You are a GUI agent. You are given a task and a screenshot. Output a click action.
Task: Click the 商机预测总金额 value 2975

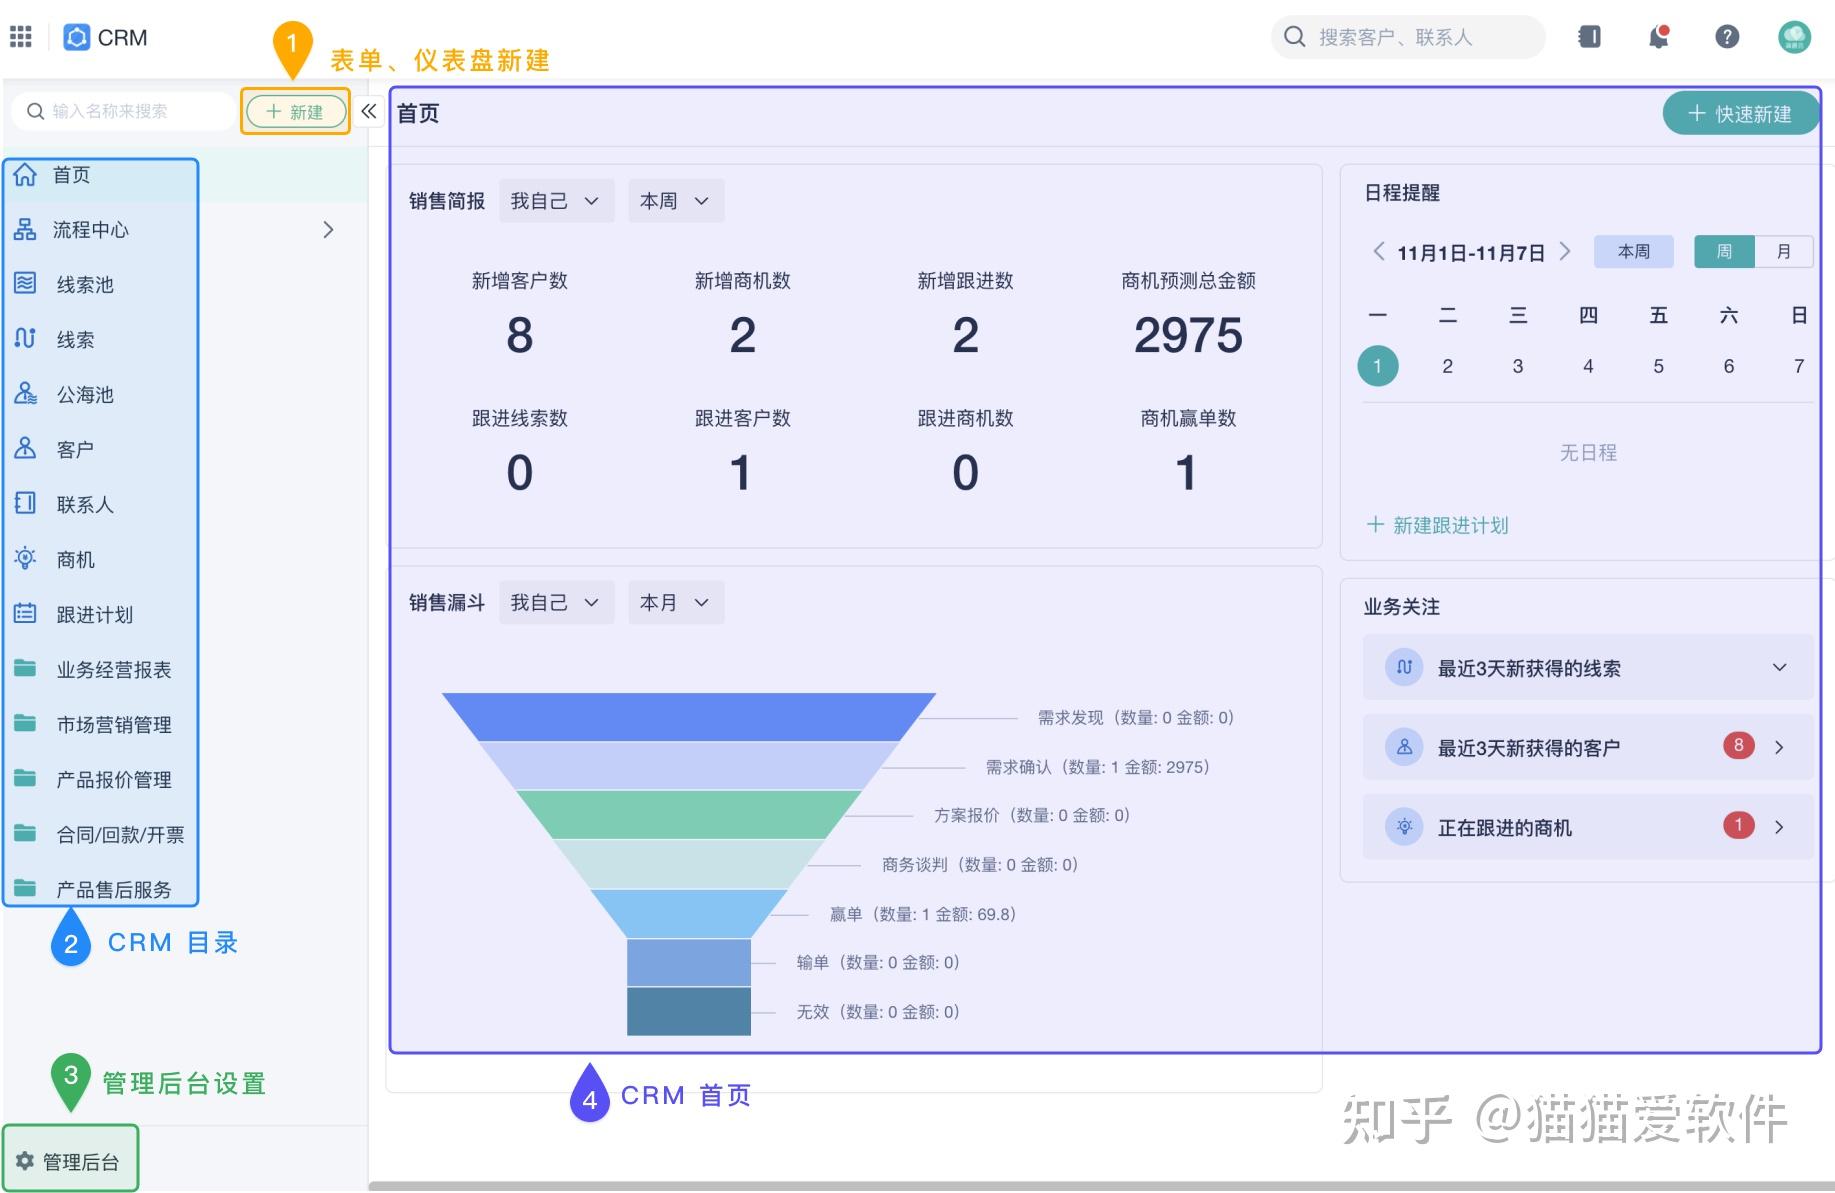tap(1188, 335)
